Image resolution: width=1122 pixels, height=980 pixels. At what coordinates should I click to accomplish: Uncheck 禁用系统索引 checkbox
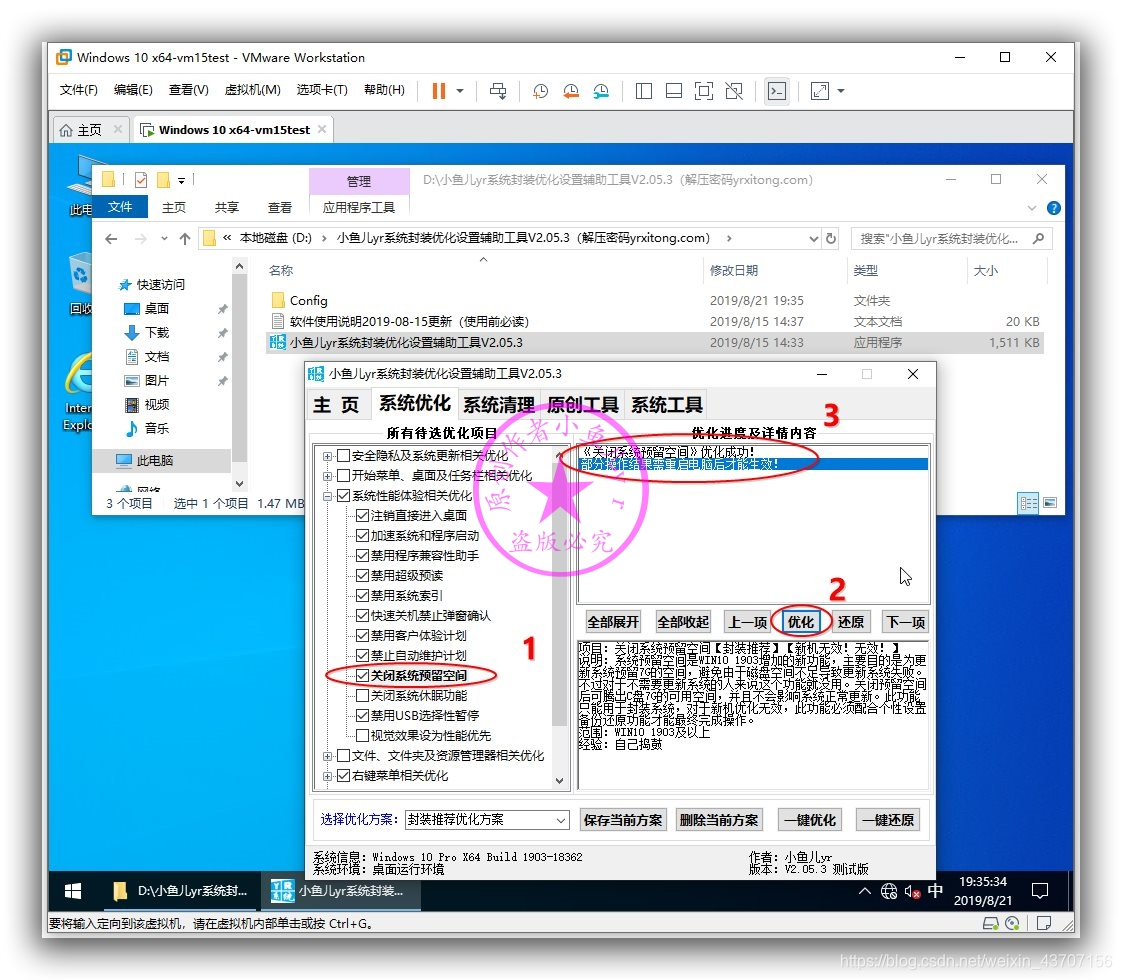tap(363, 596)
